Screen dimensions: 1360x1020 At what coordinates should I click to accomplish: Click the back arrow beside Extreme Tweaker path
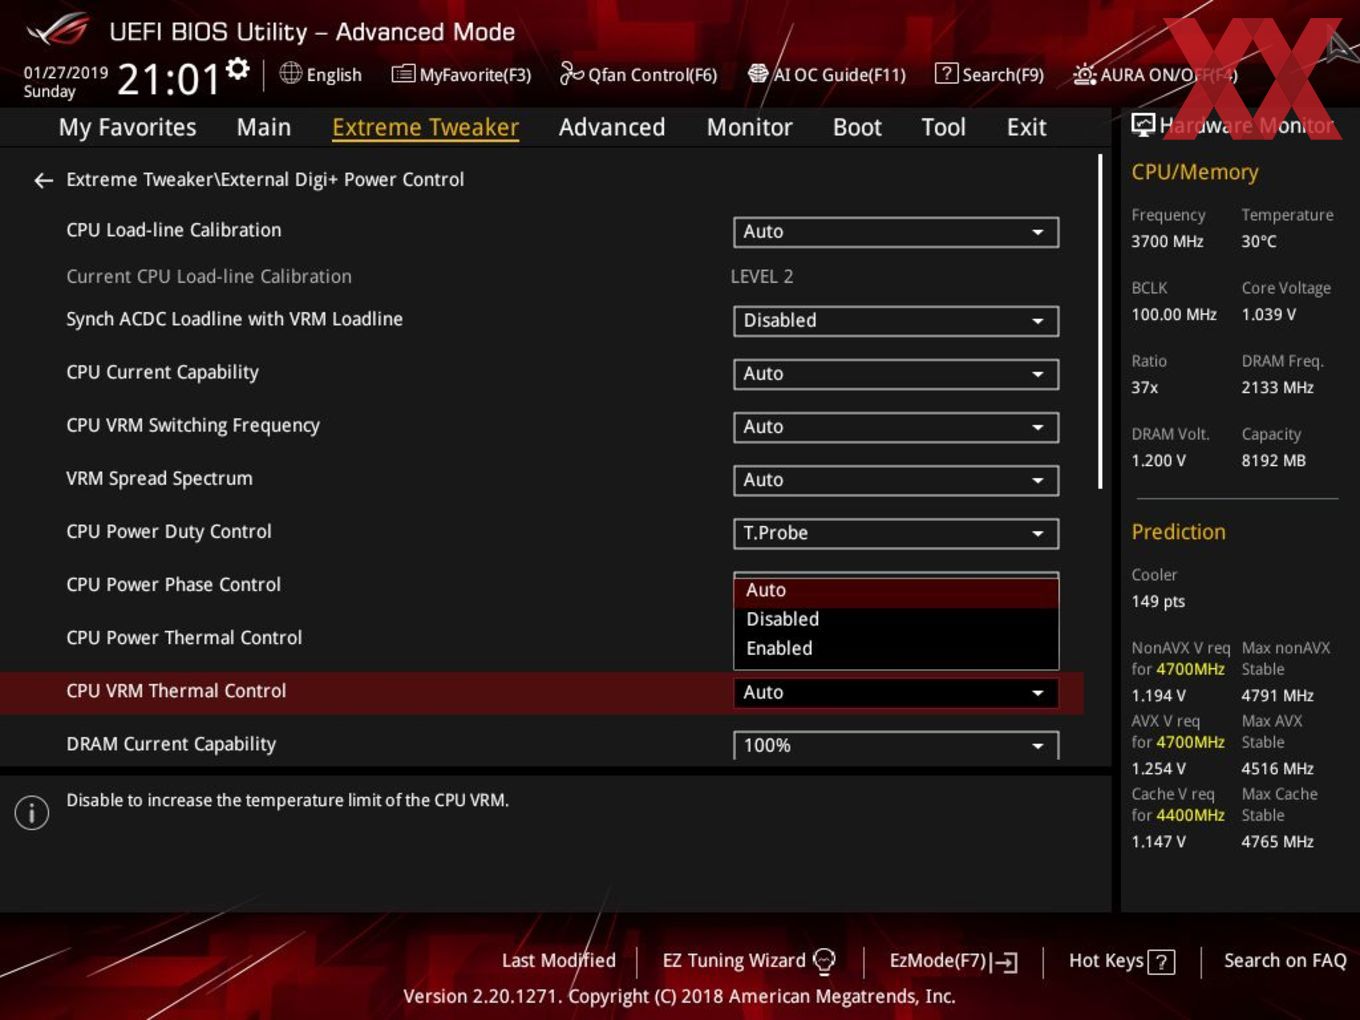[43, 180]
